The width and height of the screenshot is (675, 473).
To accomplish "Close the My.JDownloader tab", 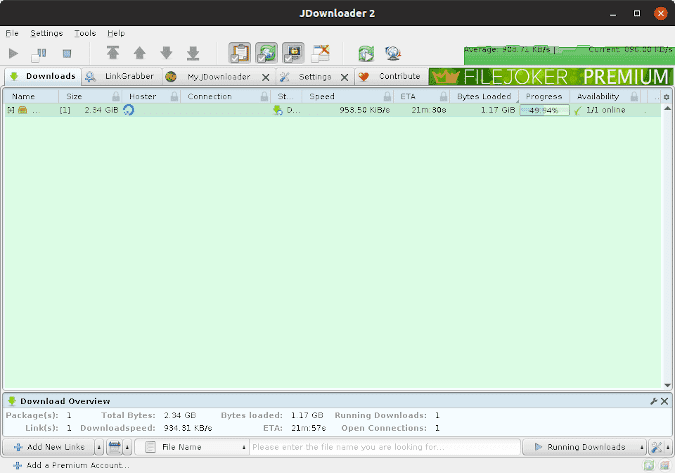I will (x=266, y=77).
